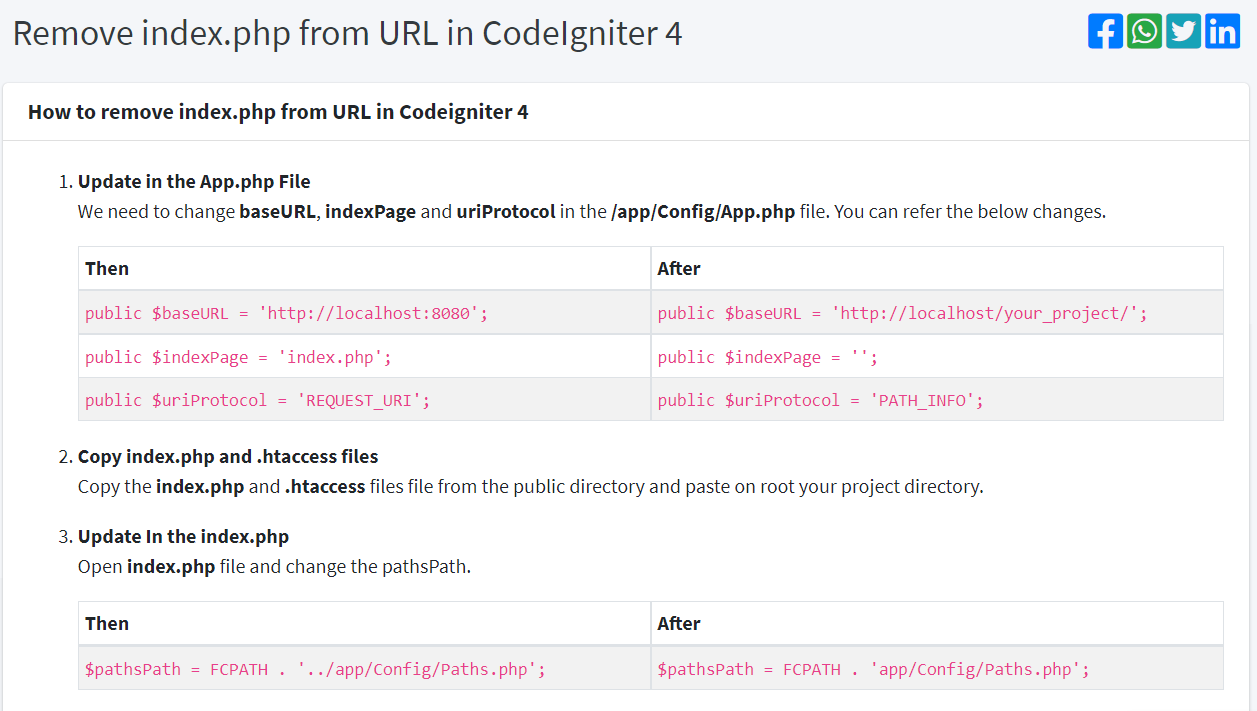Share the article on Facebook
The width and height of the screenshot is (1257, 711).
click(x=1105, y=31)
